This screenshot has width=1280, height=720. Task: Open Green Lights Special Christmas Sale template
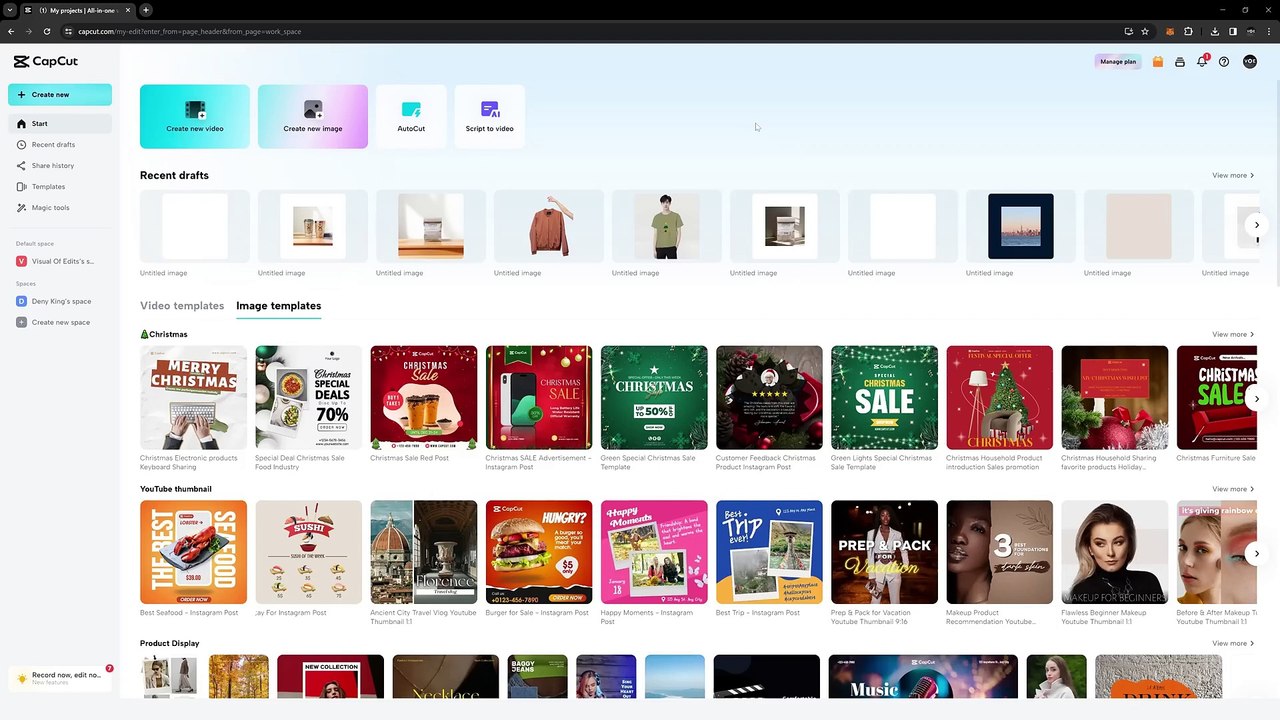[x=884, y=398]
